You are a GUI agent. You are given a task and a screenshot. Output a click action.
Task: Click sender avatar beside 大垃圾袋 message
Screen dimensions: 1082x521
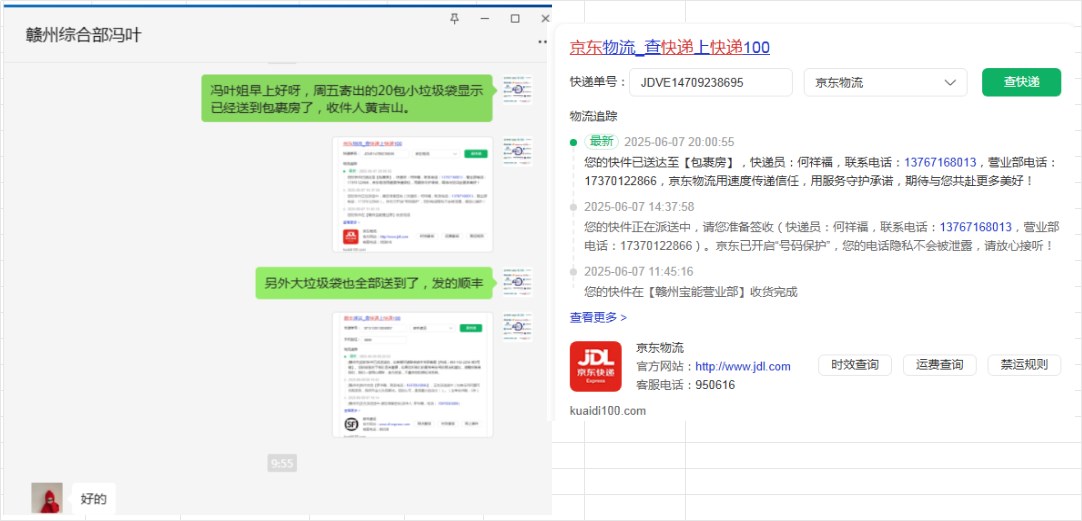tap(518, 282)
